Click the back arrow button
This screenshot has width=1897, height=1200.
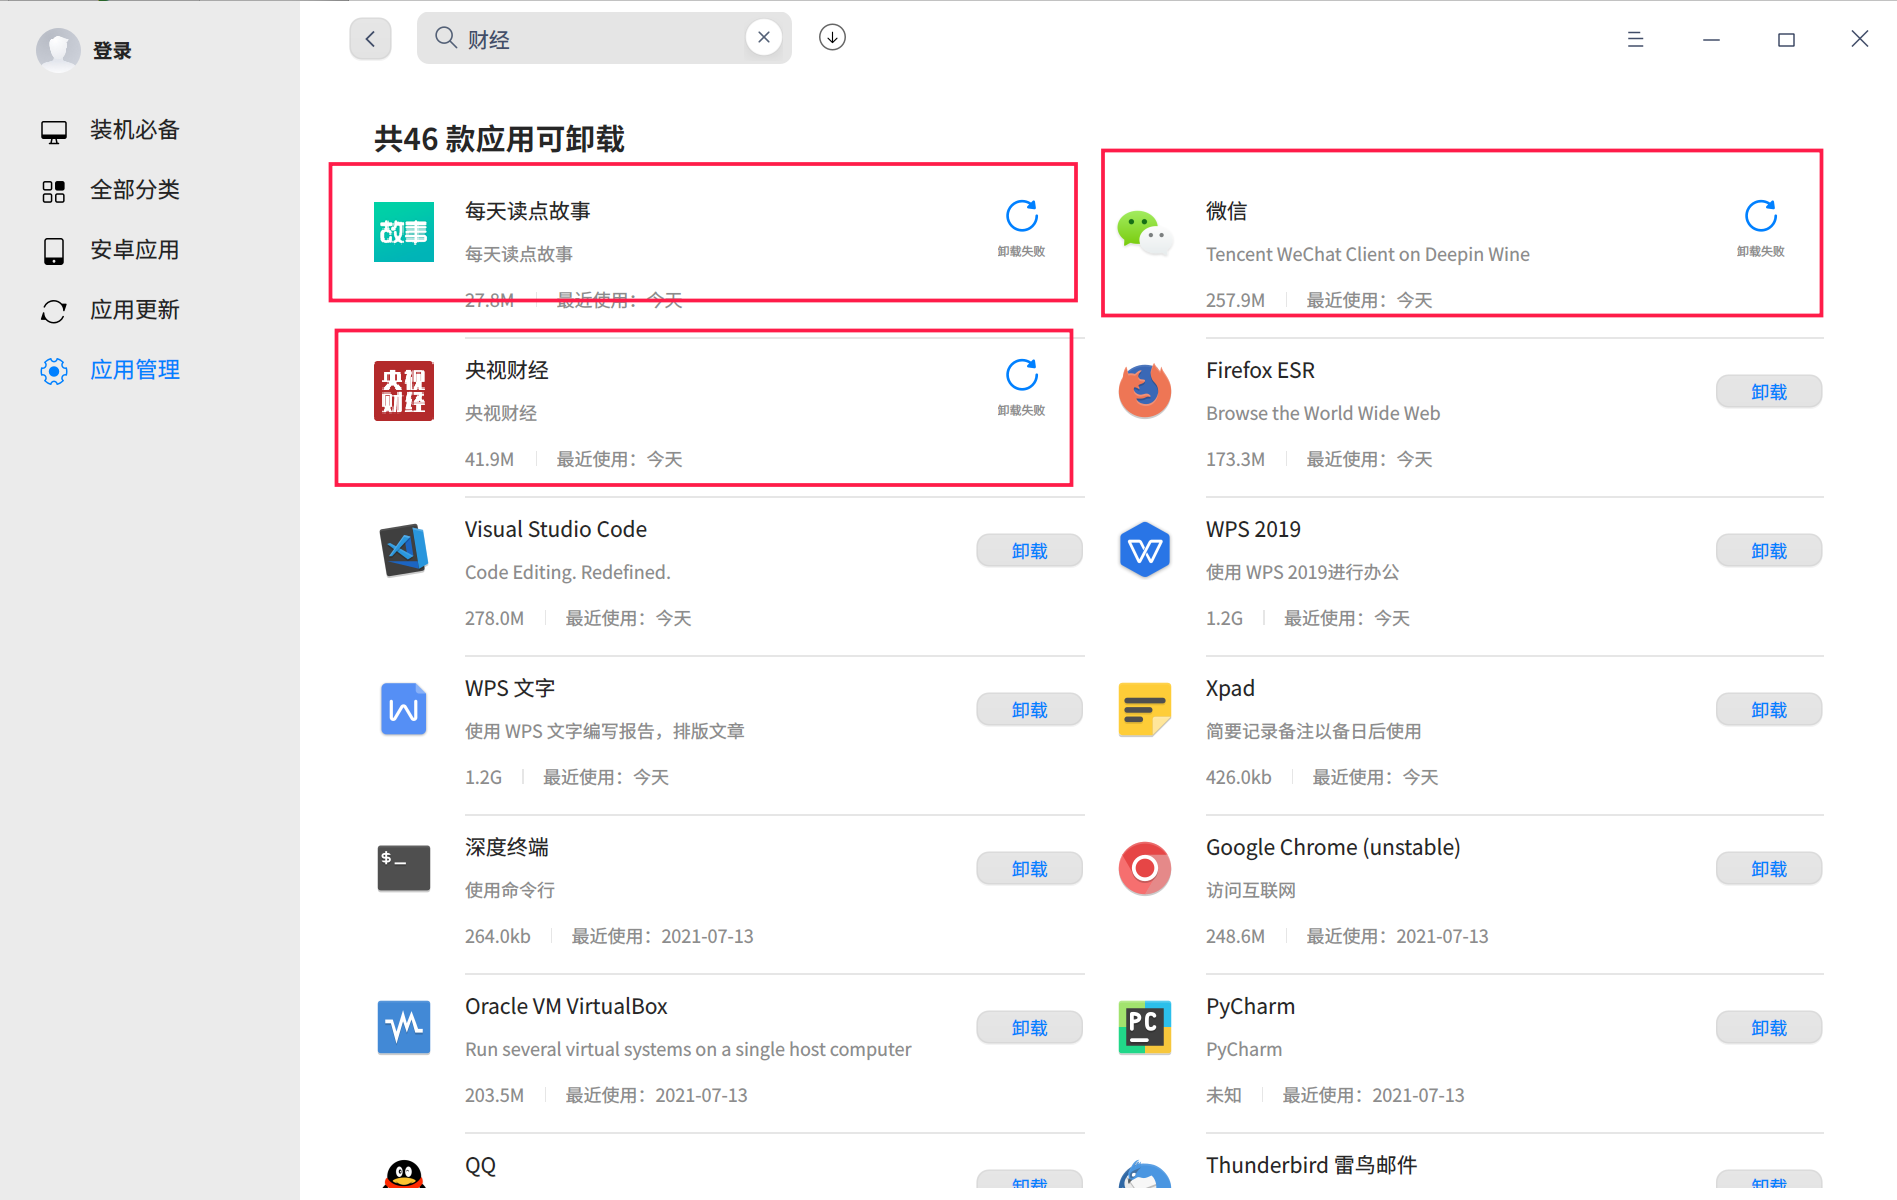pos(370,39)
